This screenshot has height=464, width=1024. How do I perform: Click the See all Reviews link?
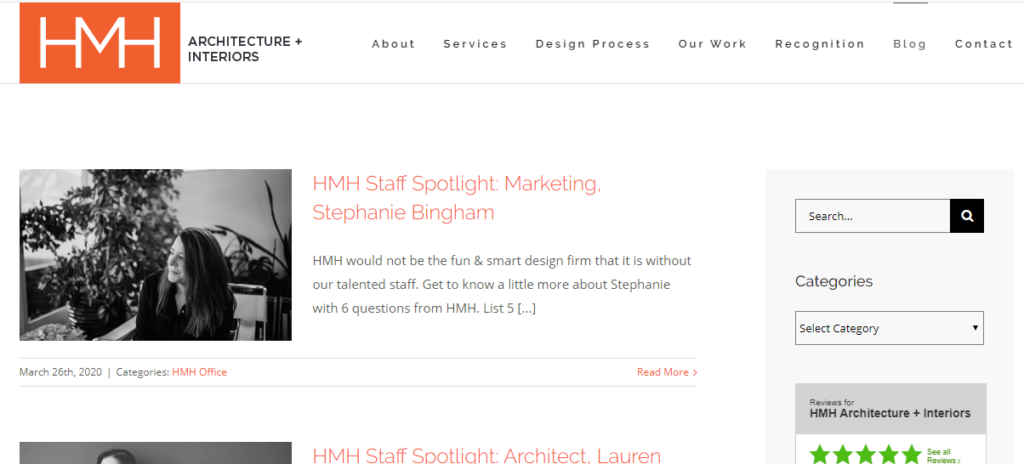943,456
